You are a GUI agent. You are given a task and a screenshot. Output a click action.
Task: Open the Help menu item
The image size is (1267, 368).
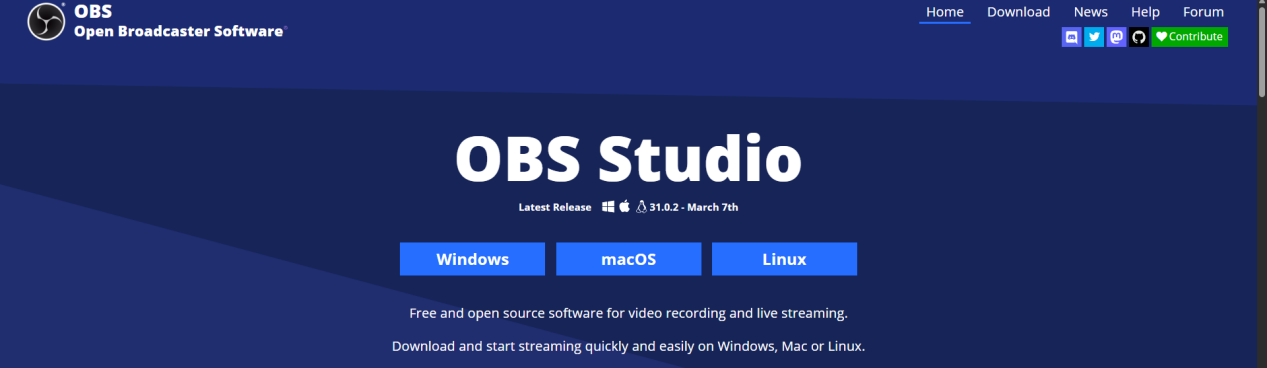point(1145,12)
